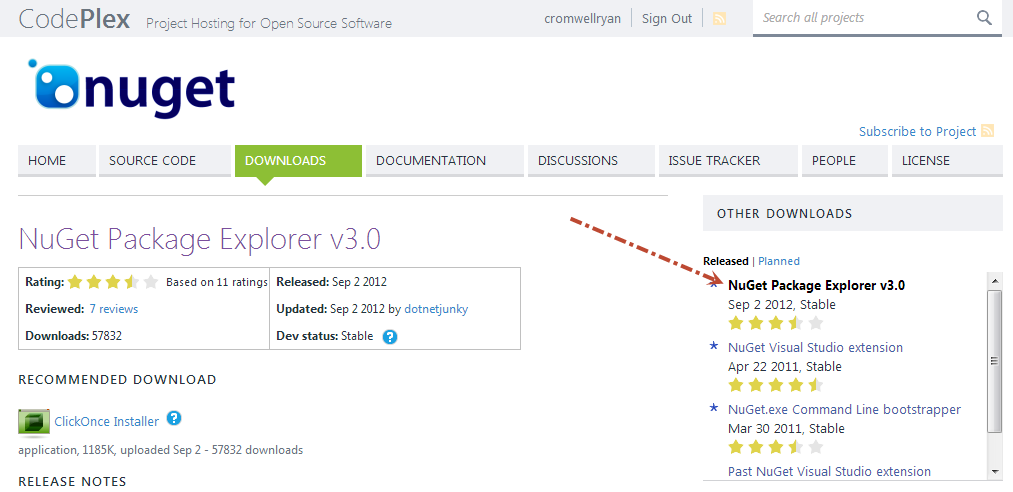
Task: Sign out of the account
Action: tap(666, 18)
